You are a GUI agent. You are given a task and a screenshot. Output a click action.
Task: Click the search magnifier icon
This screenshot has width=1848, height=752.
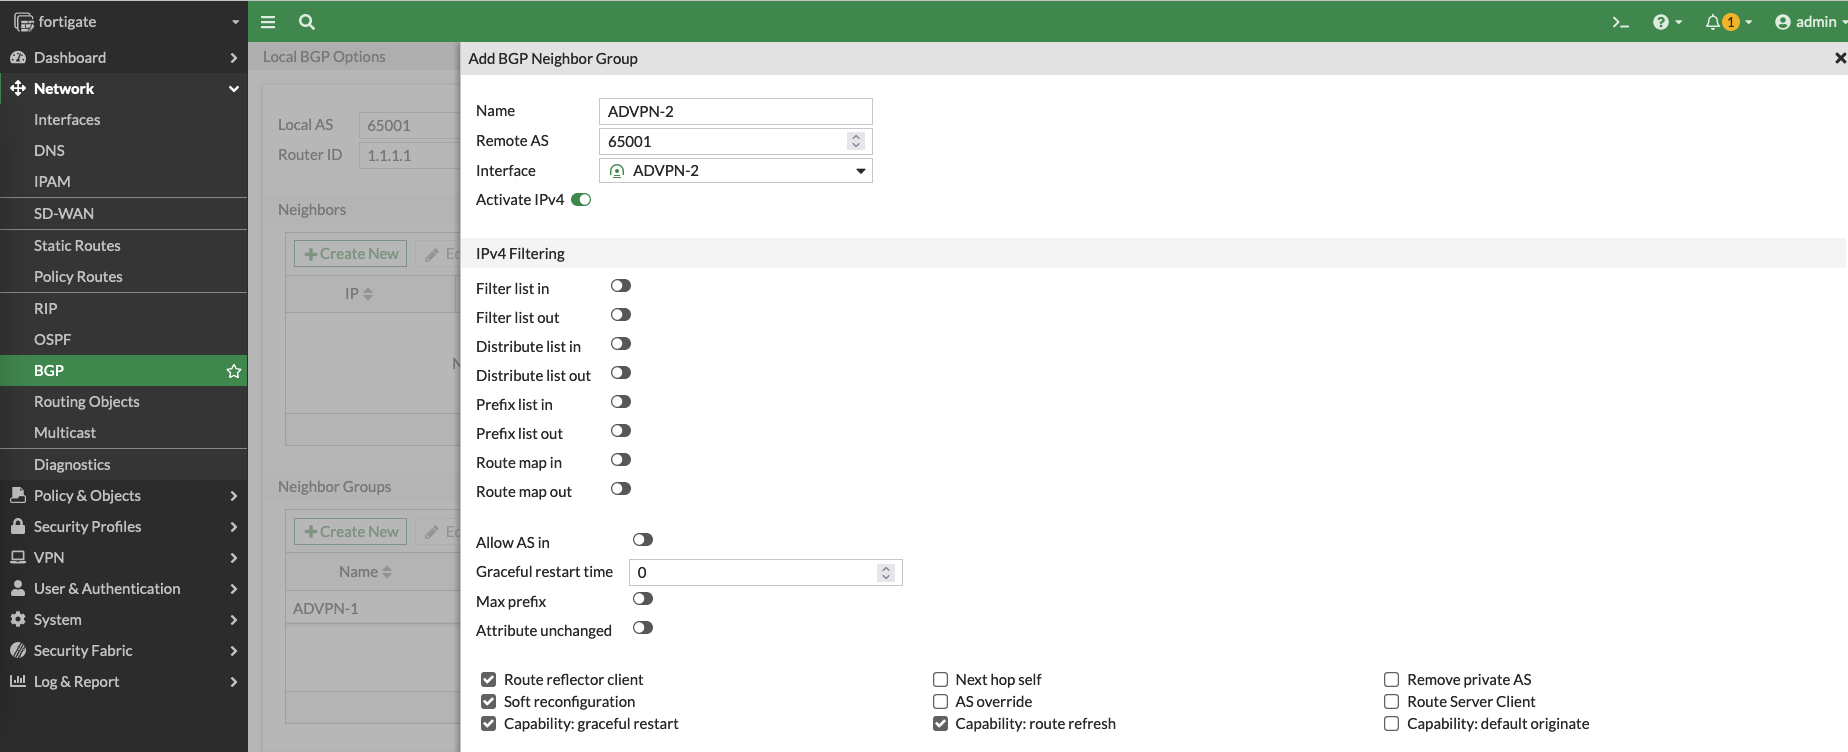[x=307, y=22]
